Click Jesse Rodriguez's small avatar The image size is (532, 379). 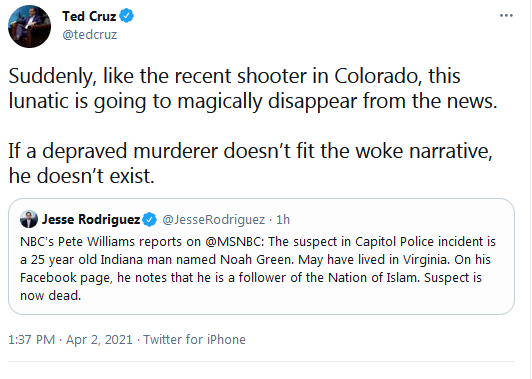[29, 219]
